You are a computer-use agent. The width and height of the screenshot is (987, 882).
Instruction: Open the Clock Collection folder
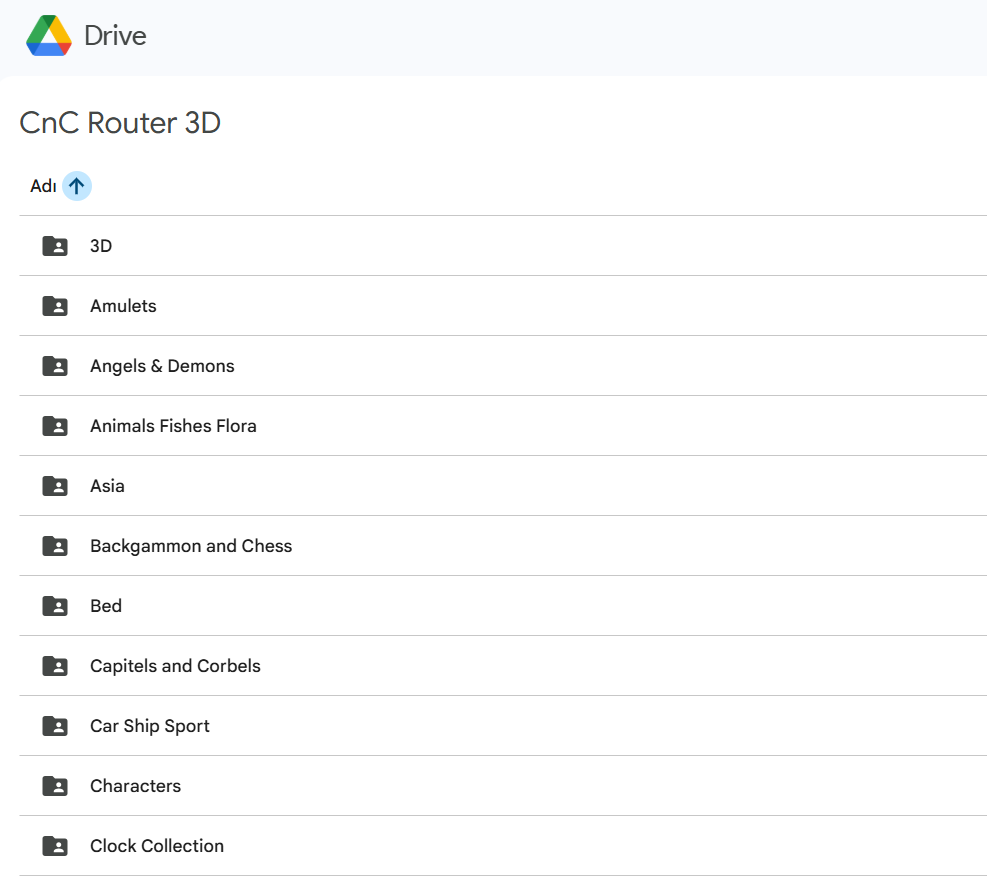(x=157, y=846)
